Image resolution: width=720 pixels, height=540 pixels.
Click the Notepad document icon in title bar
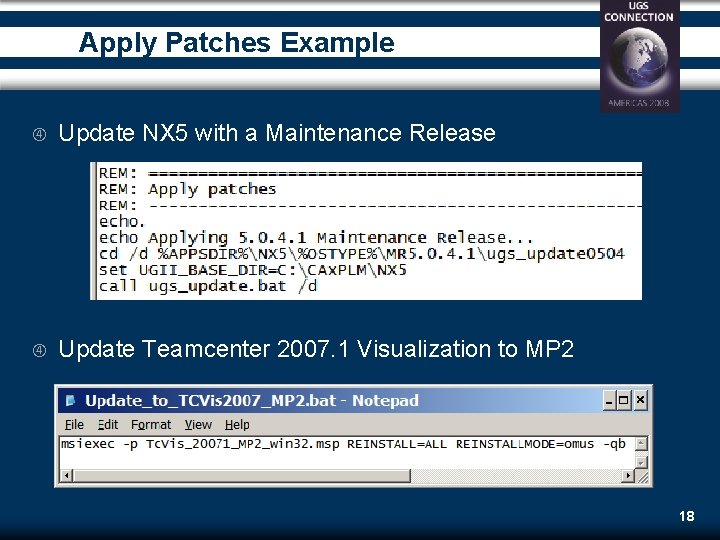pos(71,400)
